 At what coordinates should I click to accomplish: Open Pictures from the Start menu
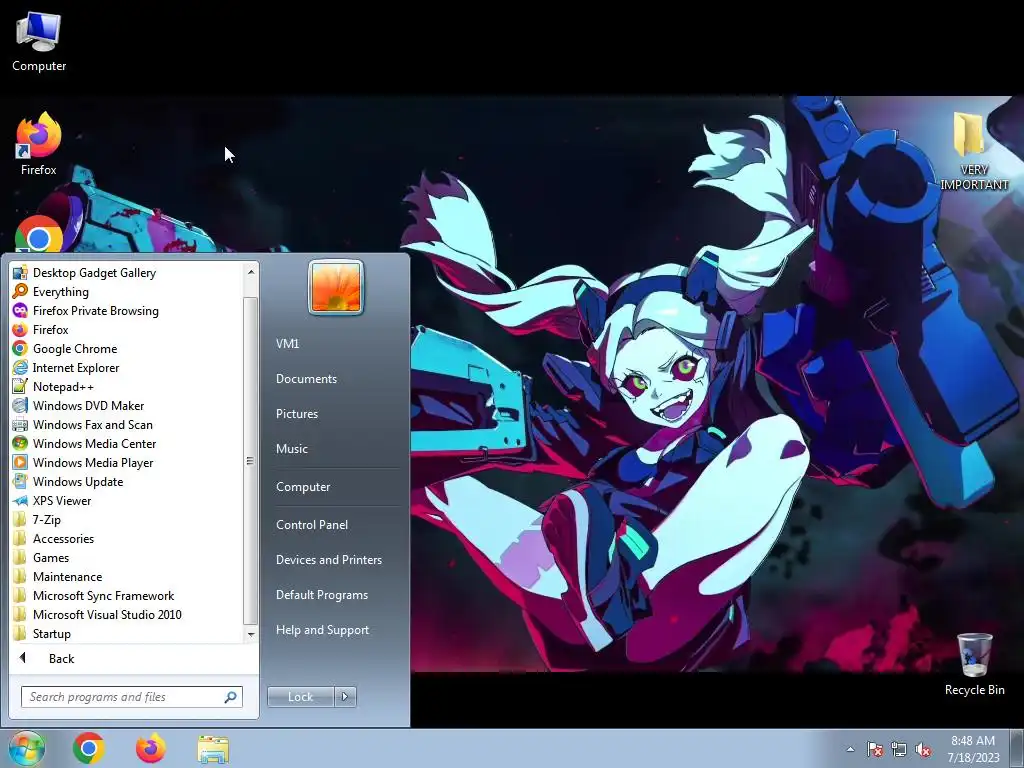coord(296,413)
